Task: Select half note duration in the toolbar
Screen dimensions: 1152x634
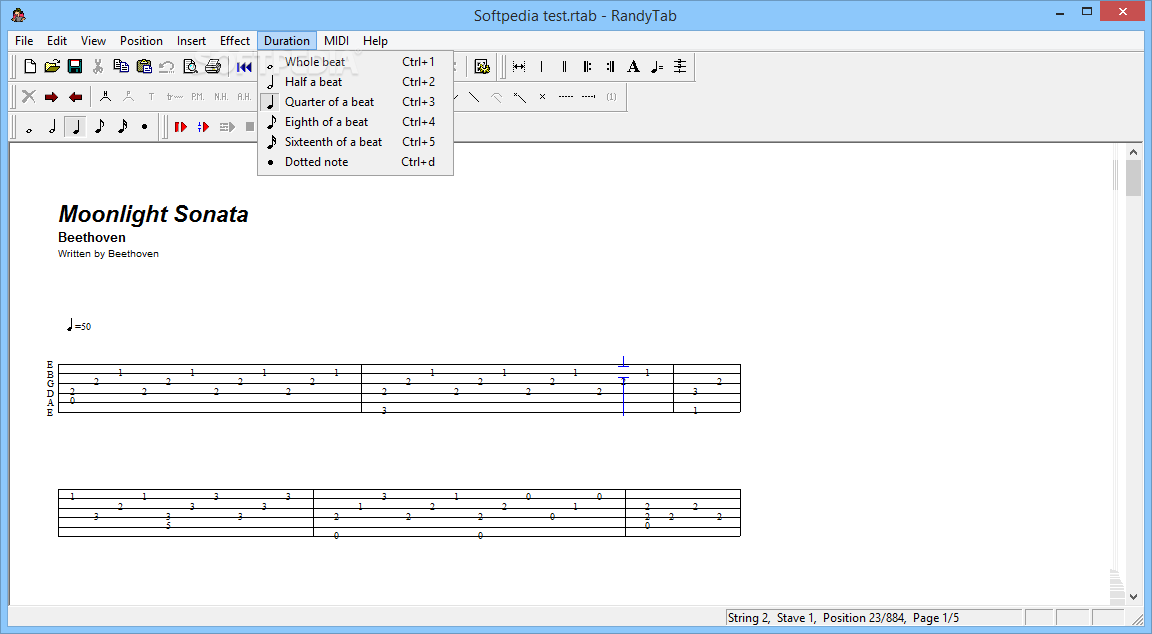Action: pos(52,127)
